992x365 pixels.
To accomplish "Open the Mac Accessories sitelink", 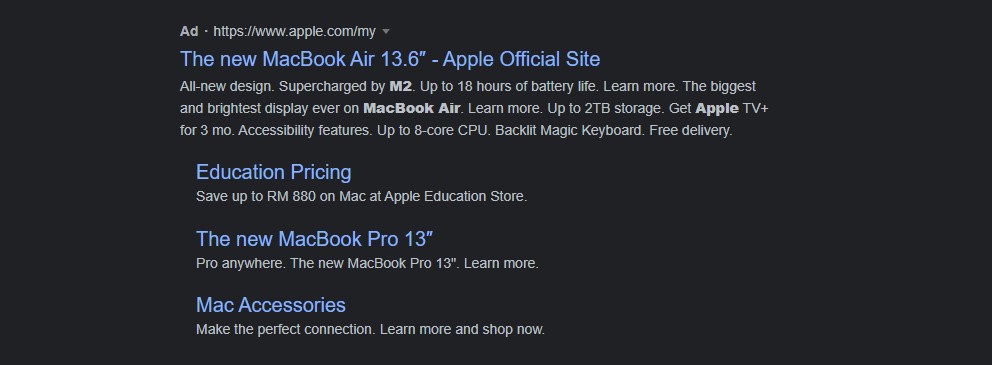I will [x=271, y=305].
